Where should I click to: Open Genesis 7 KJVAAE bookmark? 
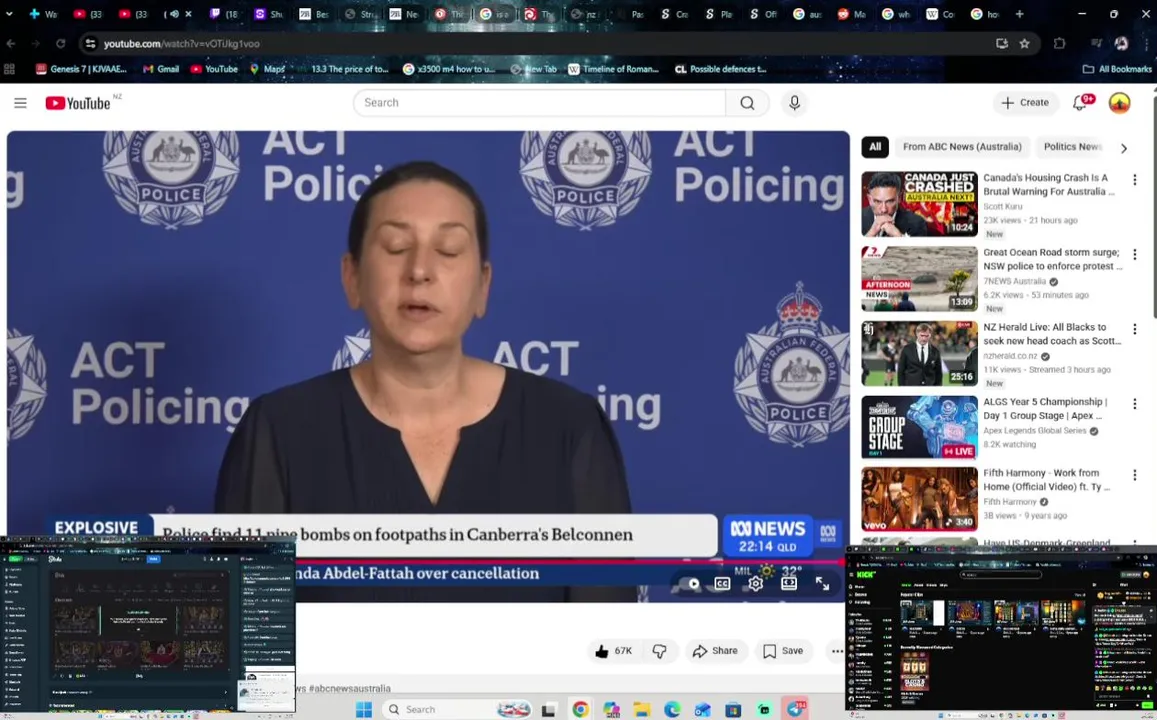81,69
